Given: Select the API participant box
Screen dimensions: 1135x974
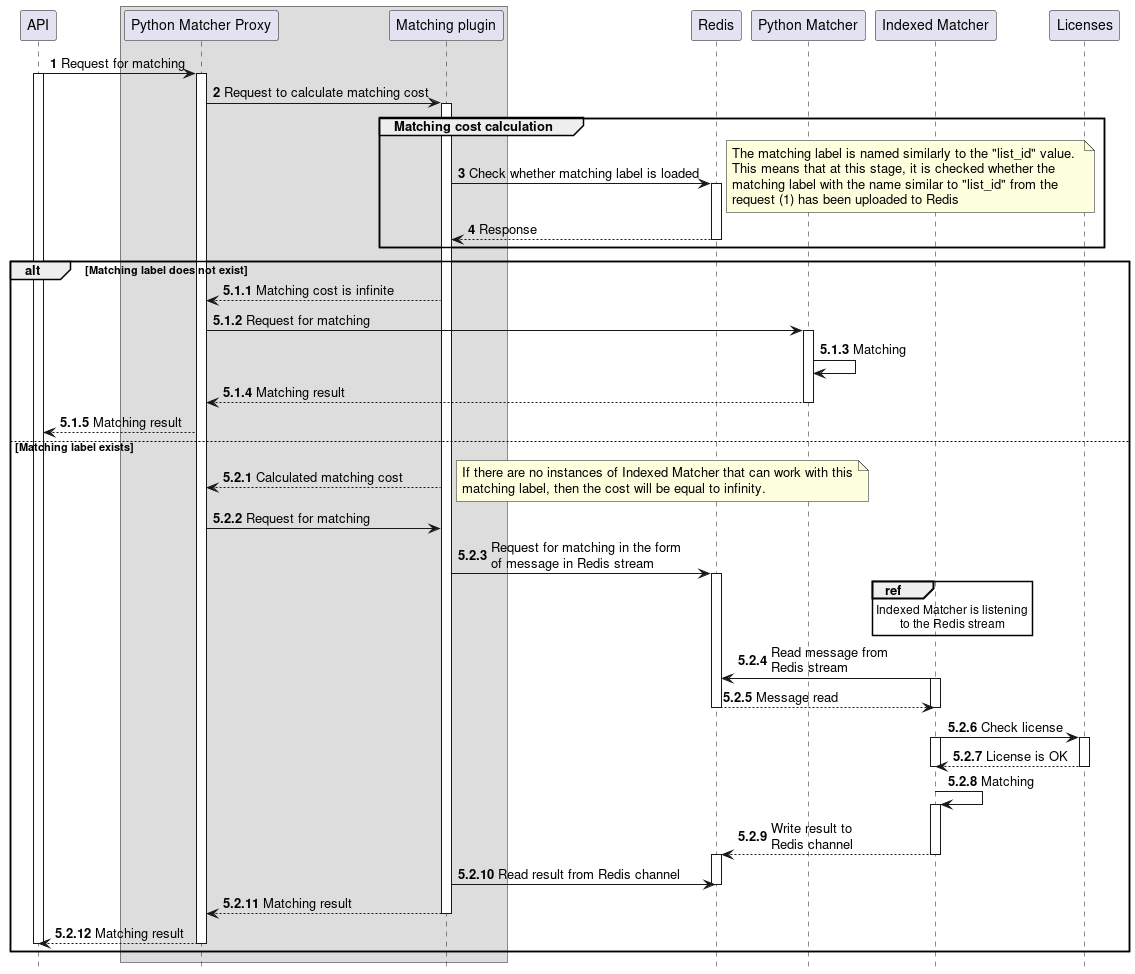Looking at the screenshot, I should 38,25.
